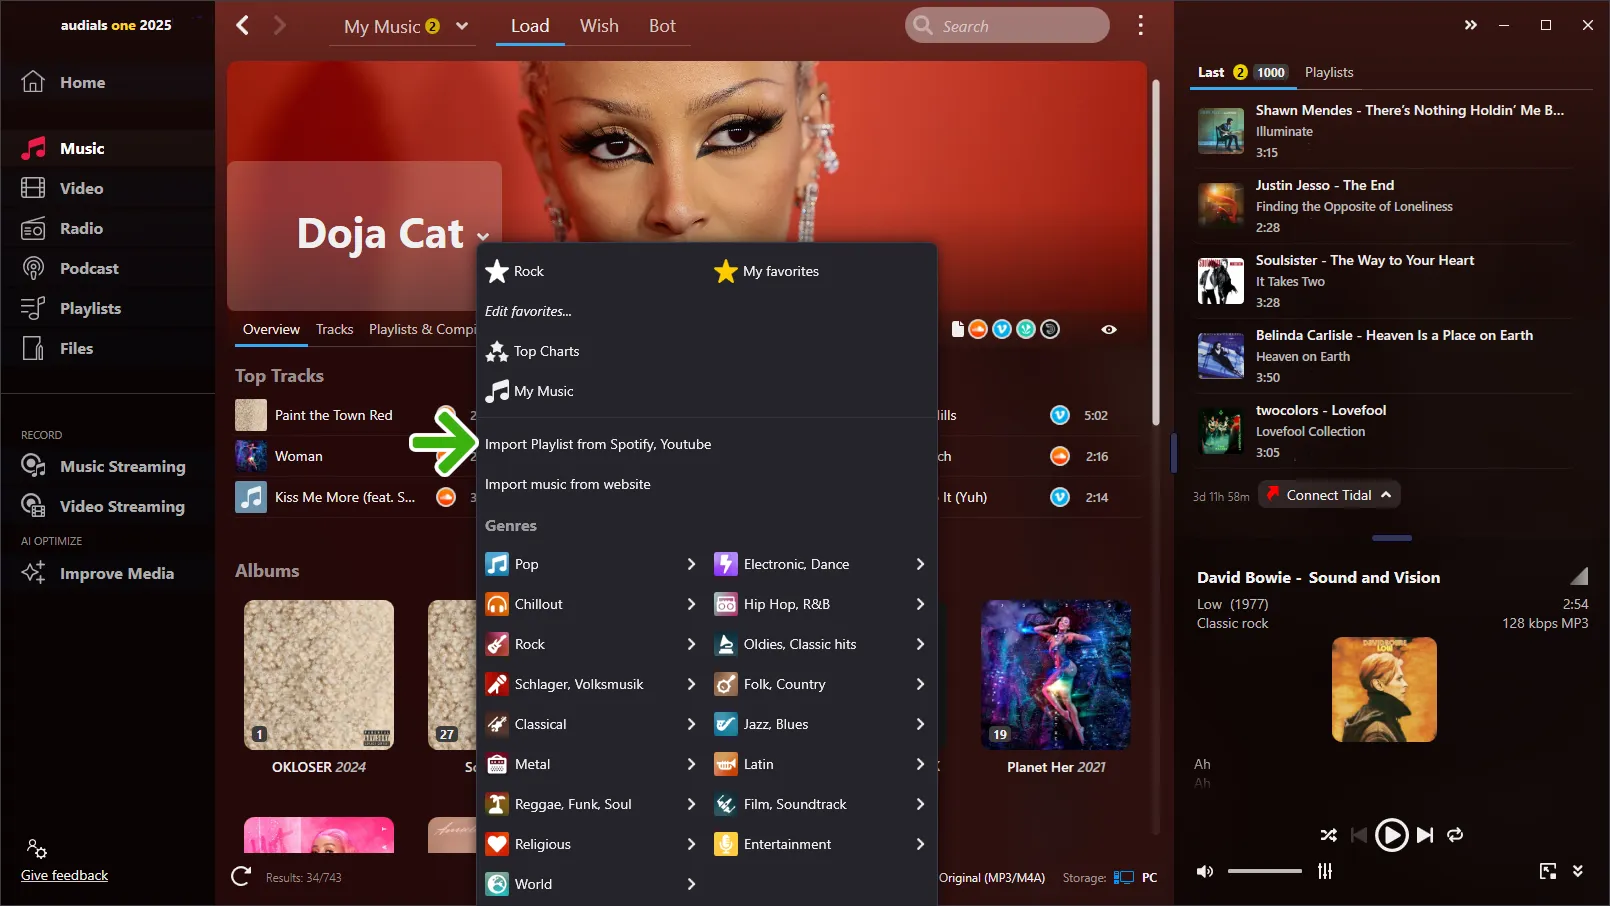This screenshot has height=906, width=1610.
Task: Go back with the left arrow
Action: click(242, 25)
